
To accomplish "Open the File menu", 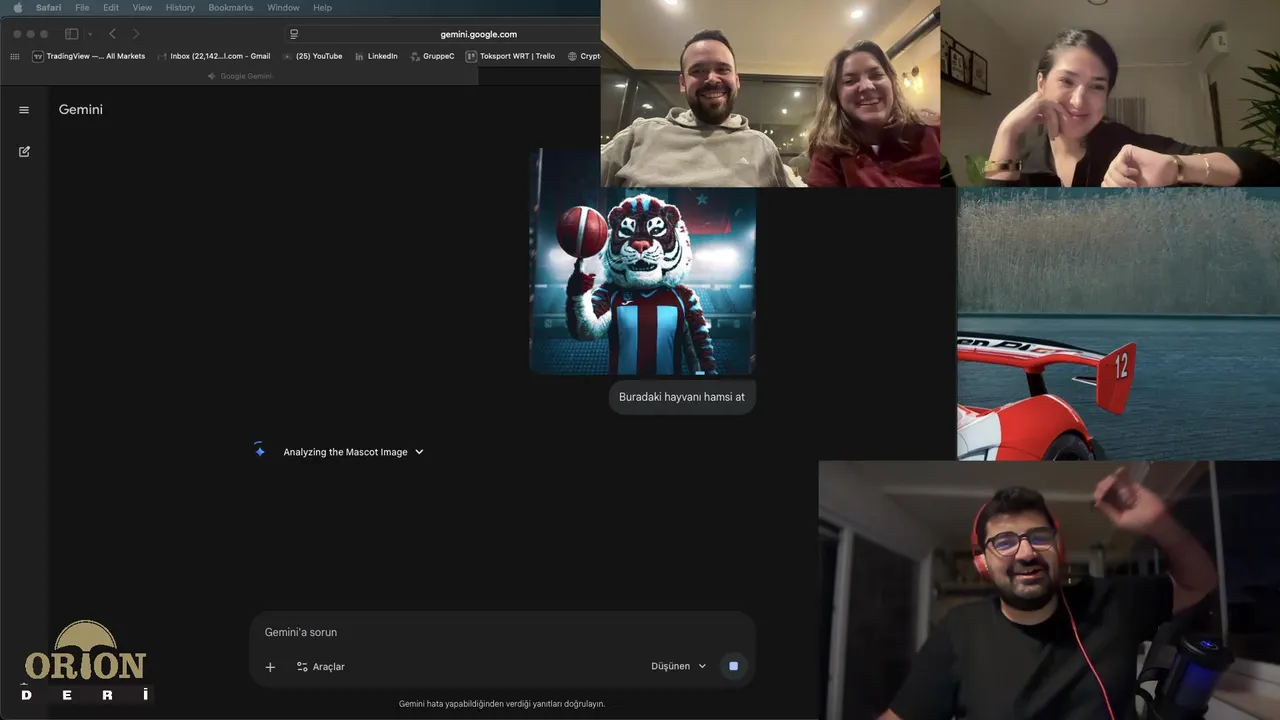I will (x=82, y=8).
